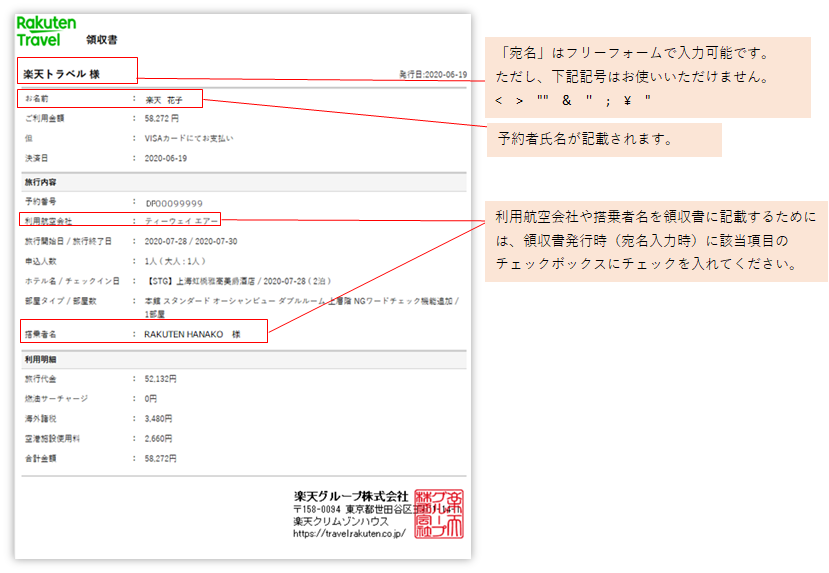This screenshot has height=573, width=829.
Task: Click company name 楽天グループ株式会社
Action: [351, 496]
